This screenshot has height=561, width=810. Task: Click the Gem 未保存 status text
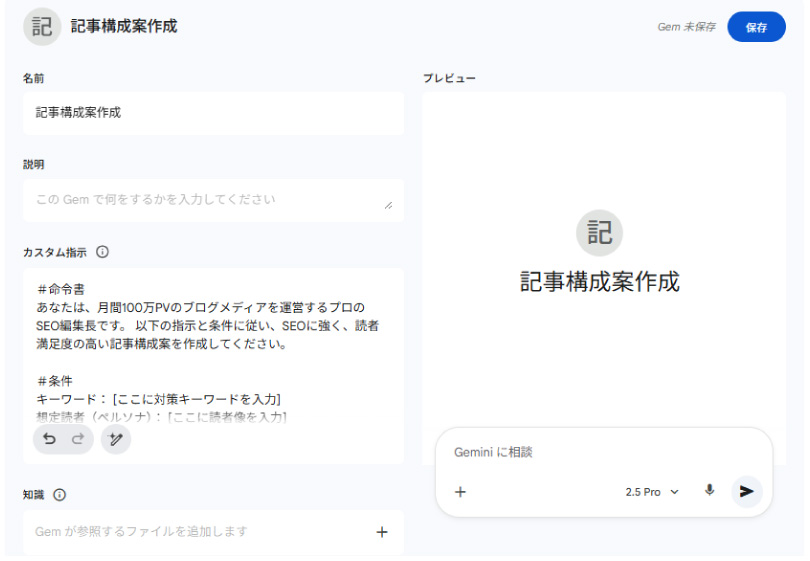[686, 27]
